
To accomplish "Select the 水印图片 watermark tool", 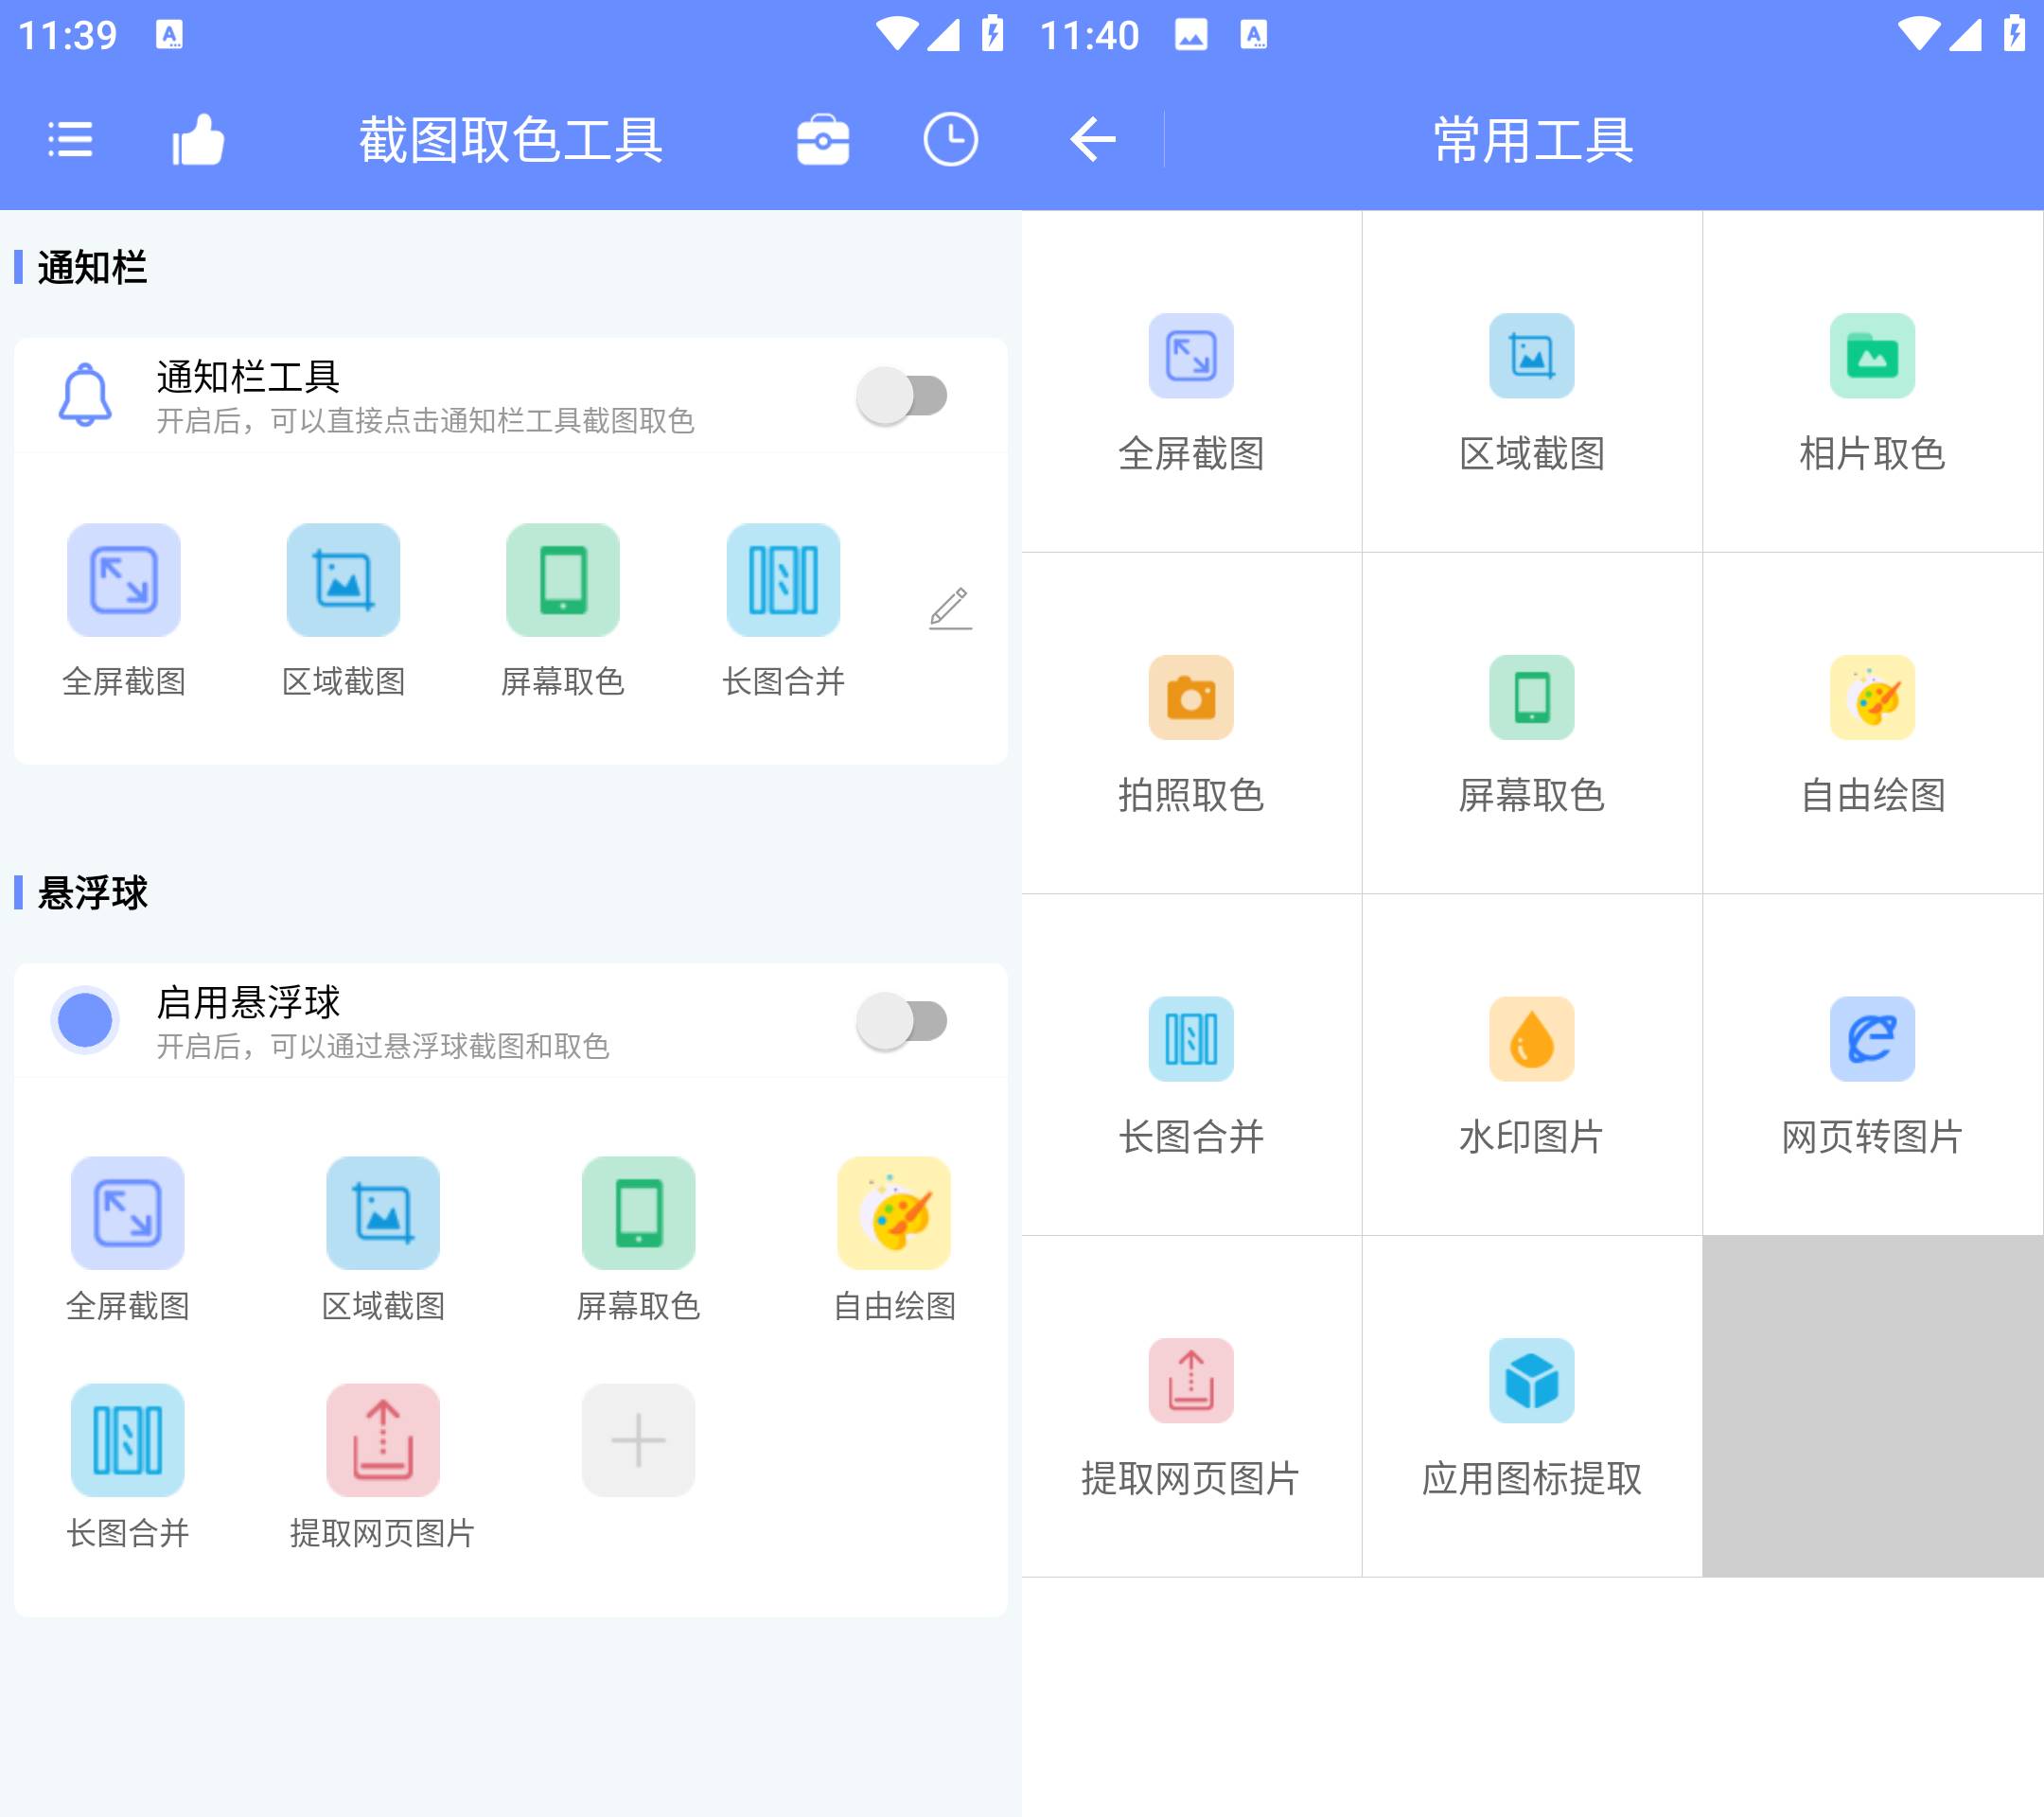I will tap(1531, 1039).
